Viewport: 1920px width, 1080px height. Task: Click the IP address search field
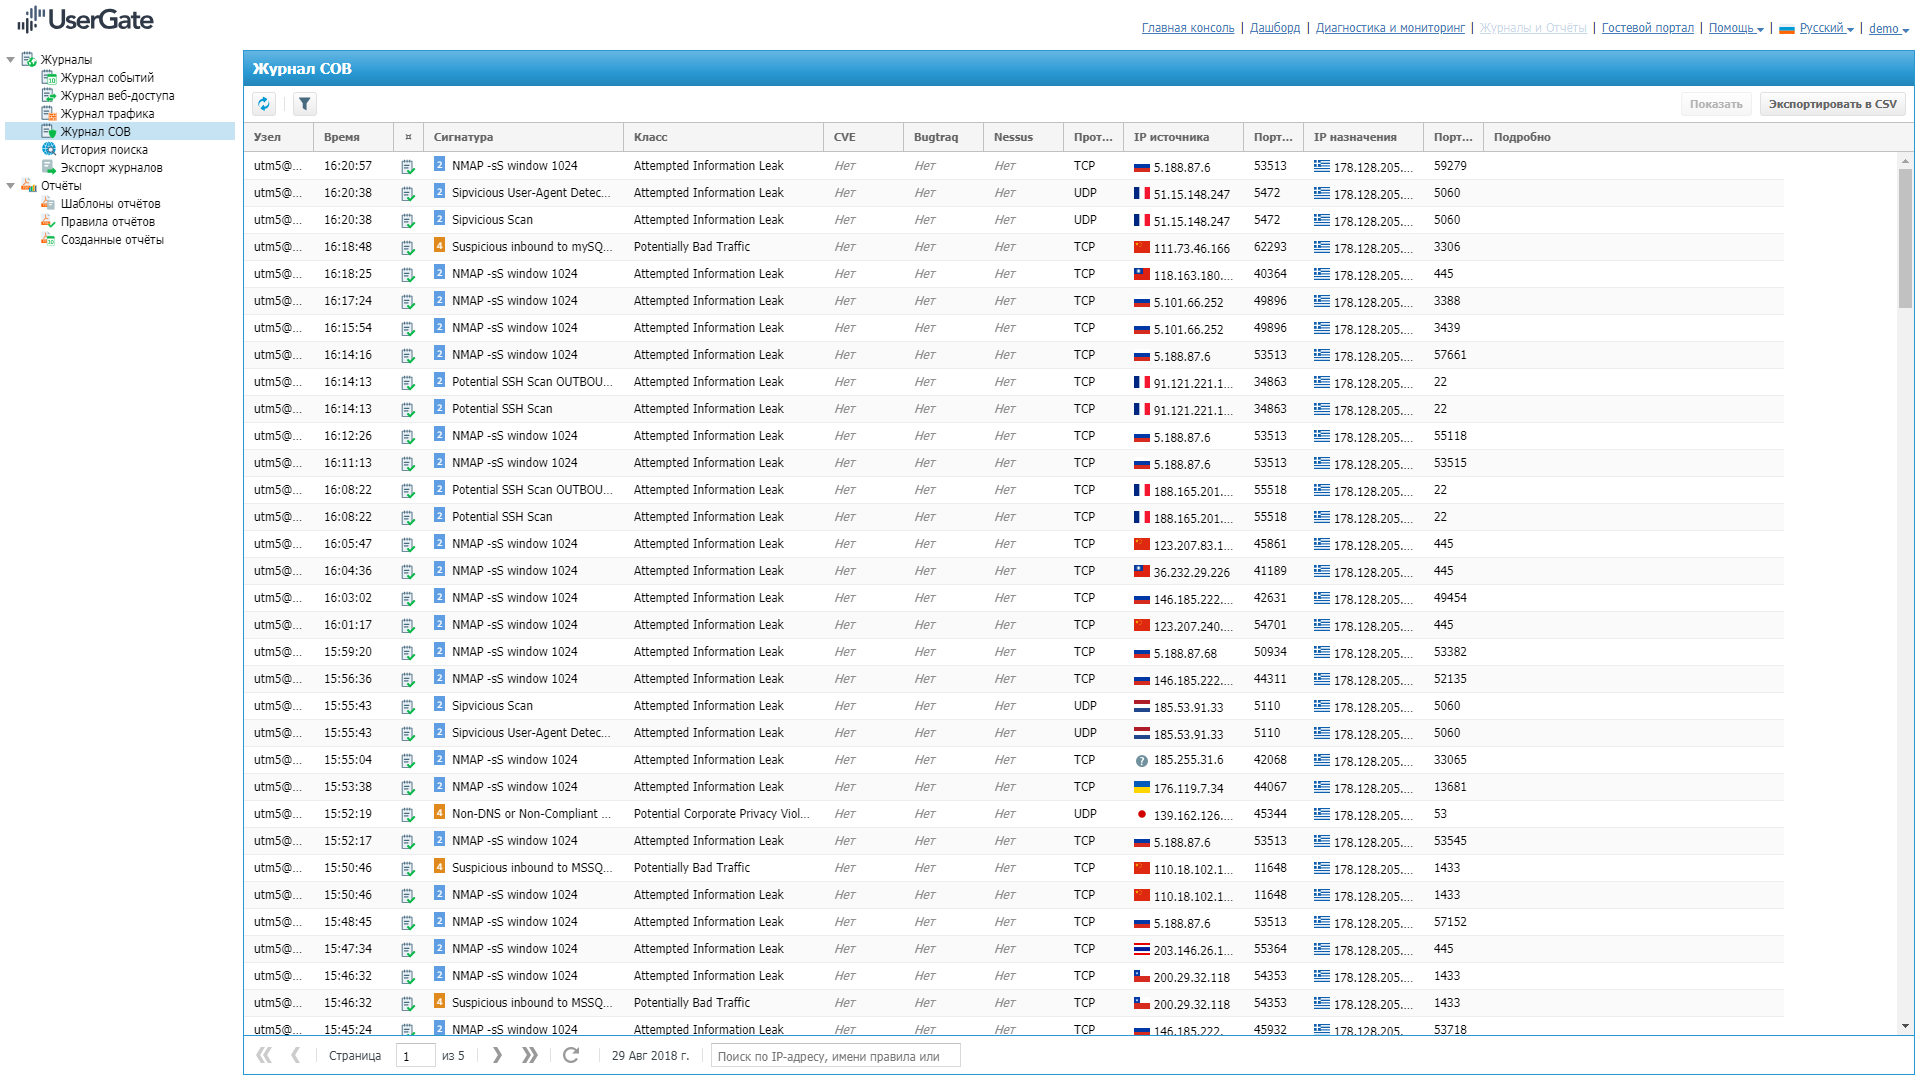pyautogui.click(x=835, y=1056)
